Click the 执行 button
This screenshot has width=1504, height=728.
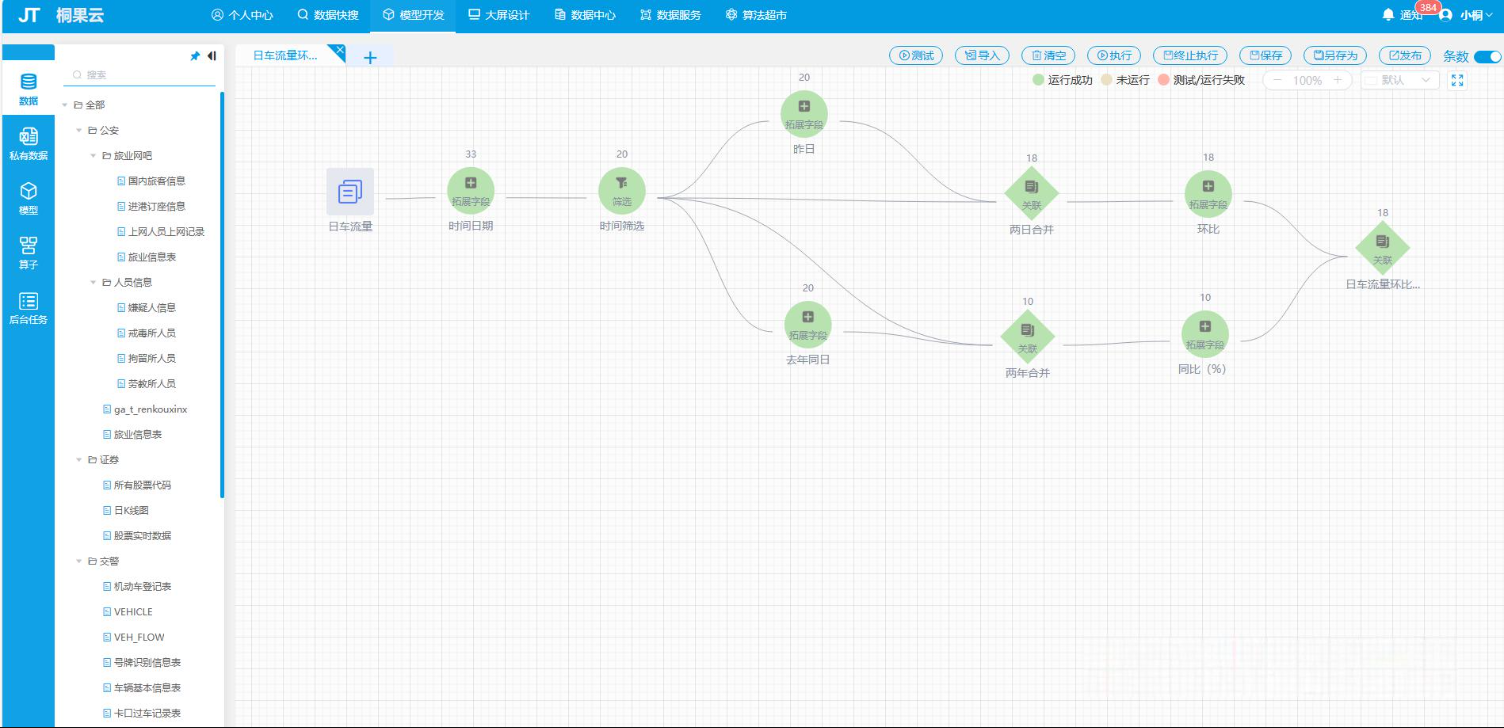[1115, 56]
